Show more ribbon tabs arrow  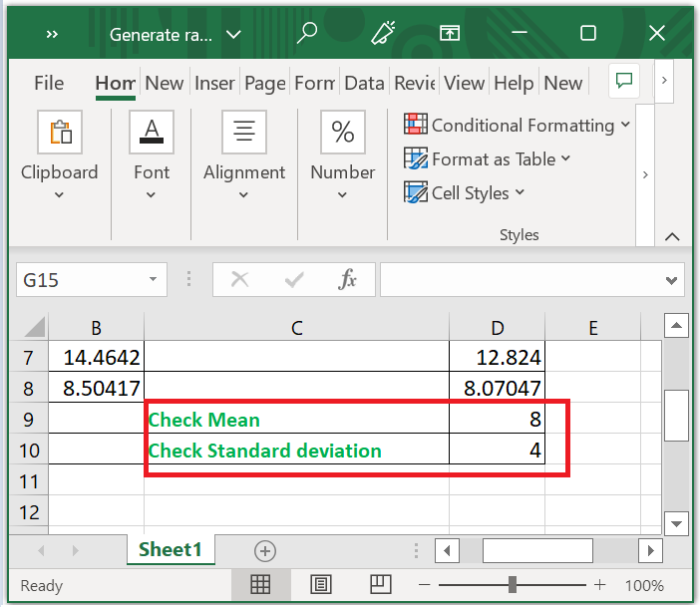point(664,80)
